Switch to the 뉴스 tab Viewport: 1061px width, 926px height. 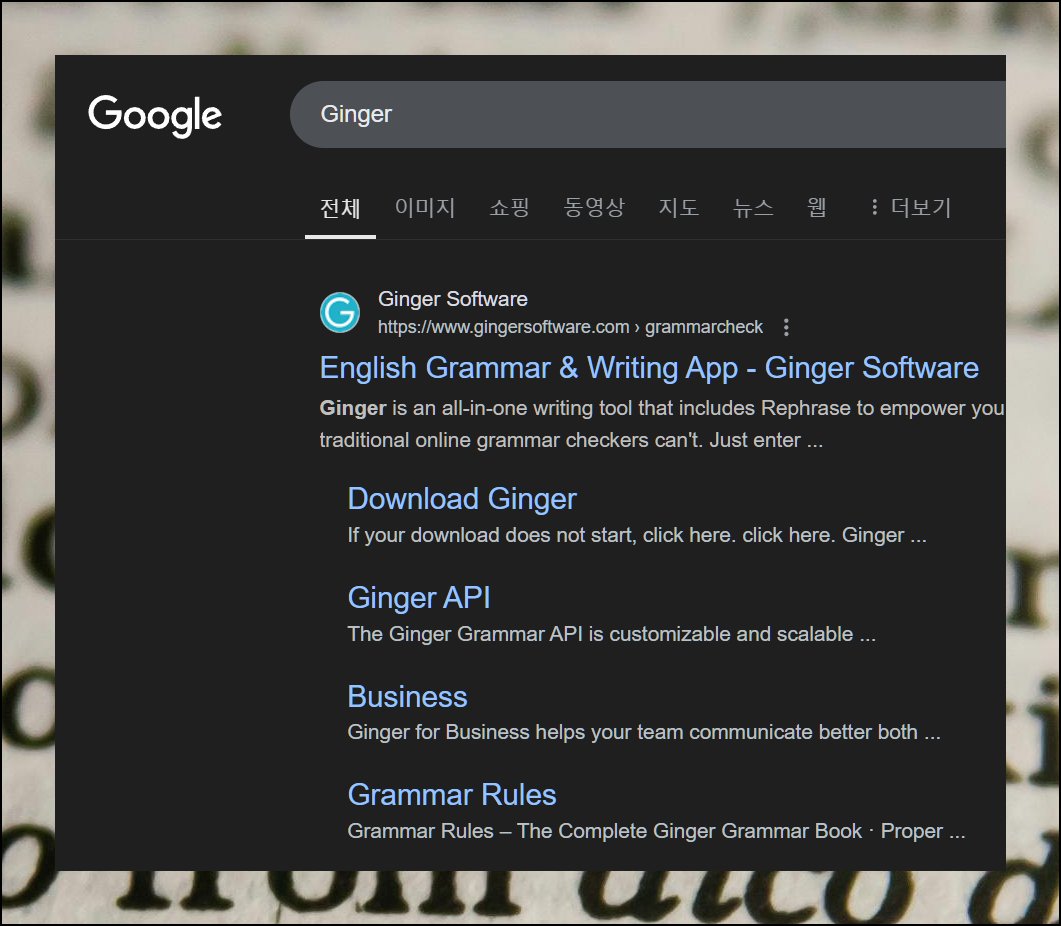[x=753, y=207]
